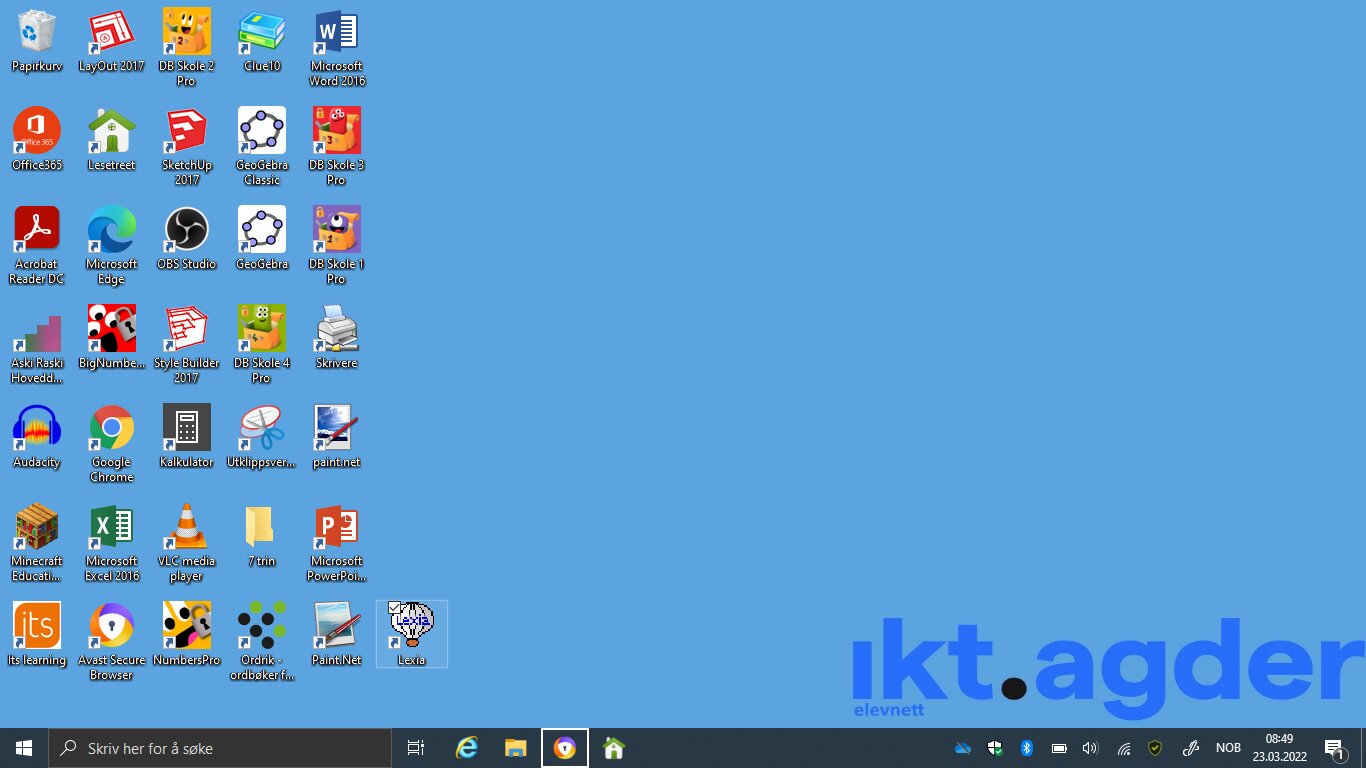Select the Style Builder 2017 icon

[186, 345]
